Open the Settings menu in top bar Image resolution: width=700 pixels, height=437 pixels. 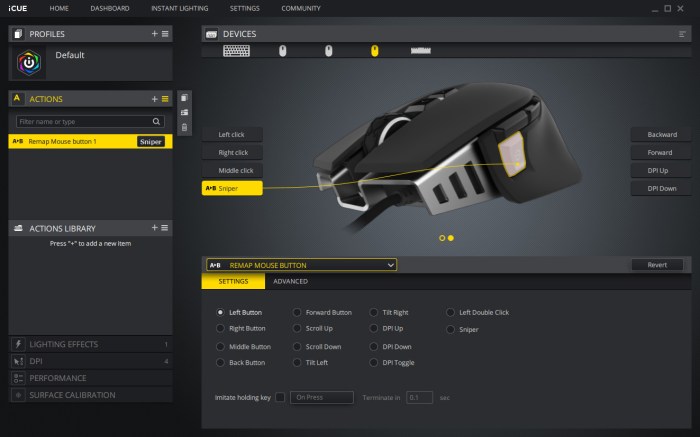click(245, 8)
